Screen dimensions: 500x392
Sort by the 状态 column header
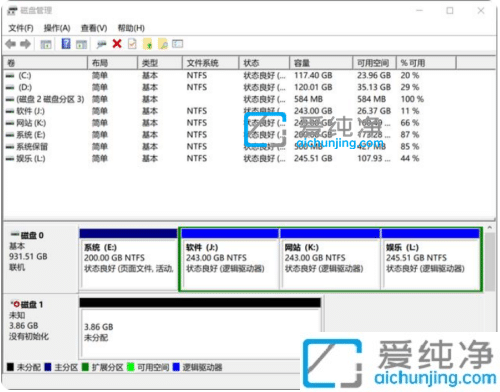coord(264,63)
